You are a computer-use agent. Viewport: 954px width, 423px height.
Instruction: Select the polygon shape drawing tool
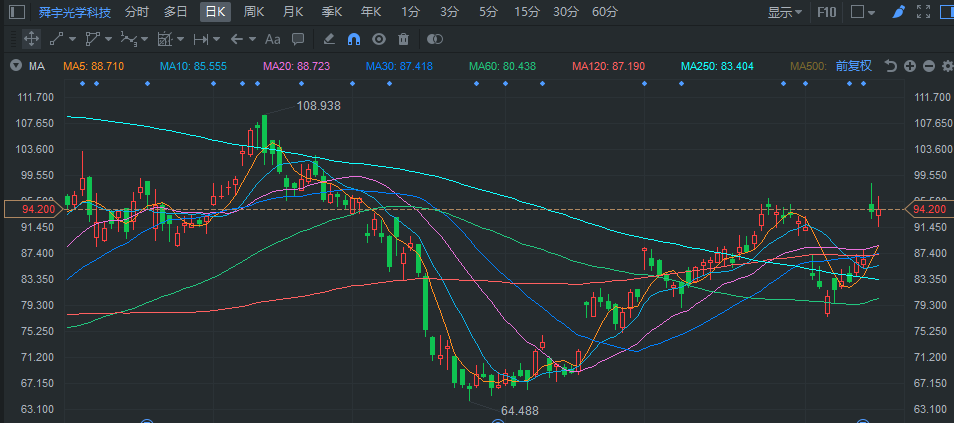pos(92,39)
